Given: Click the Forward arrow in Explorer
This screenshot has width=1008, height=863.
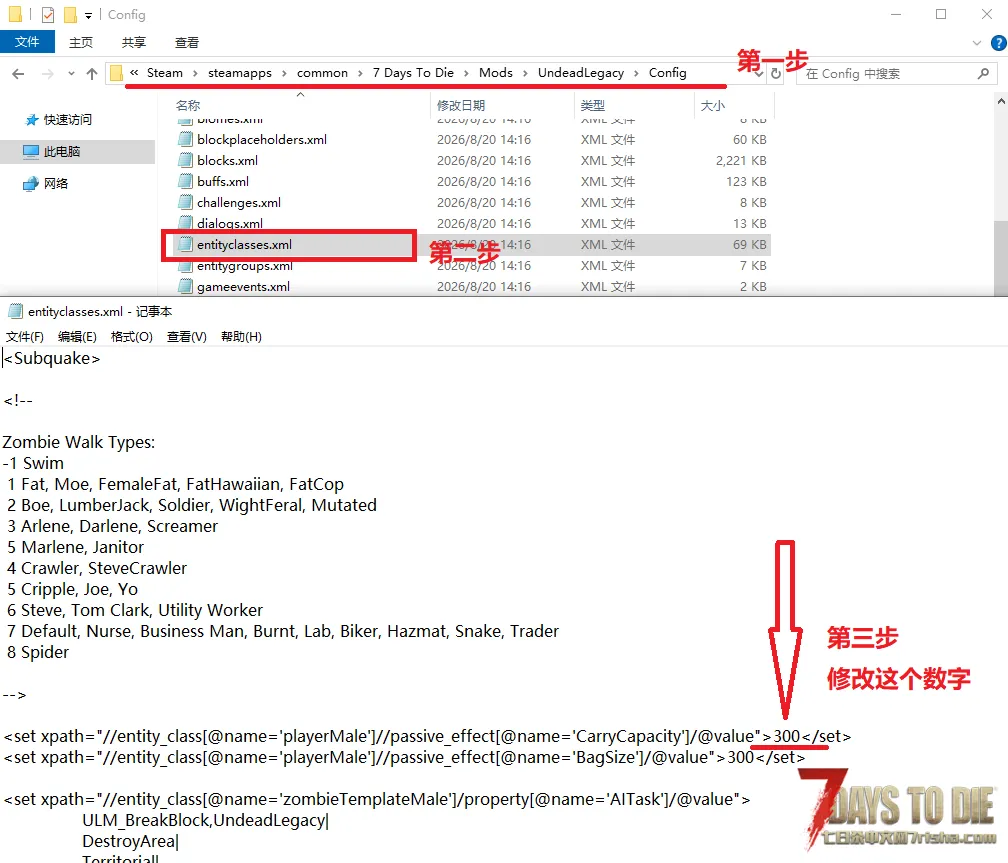Looking at the screenshot, I should click(48, 74).
